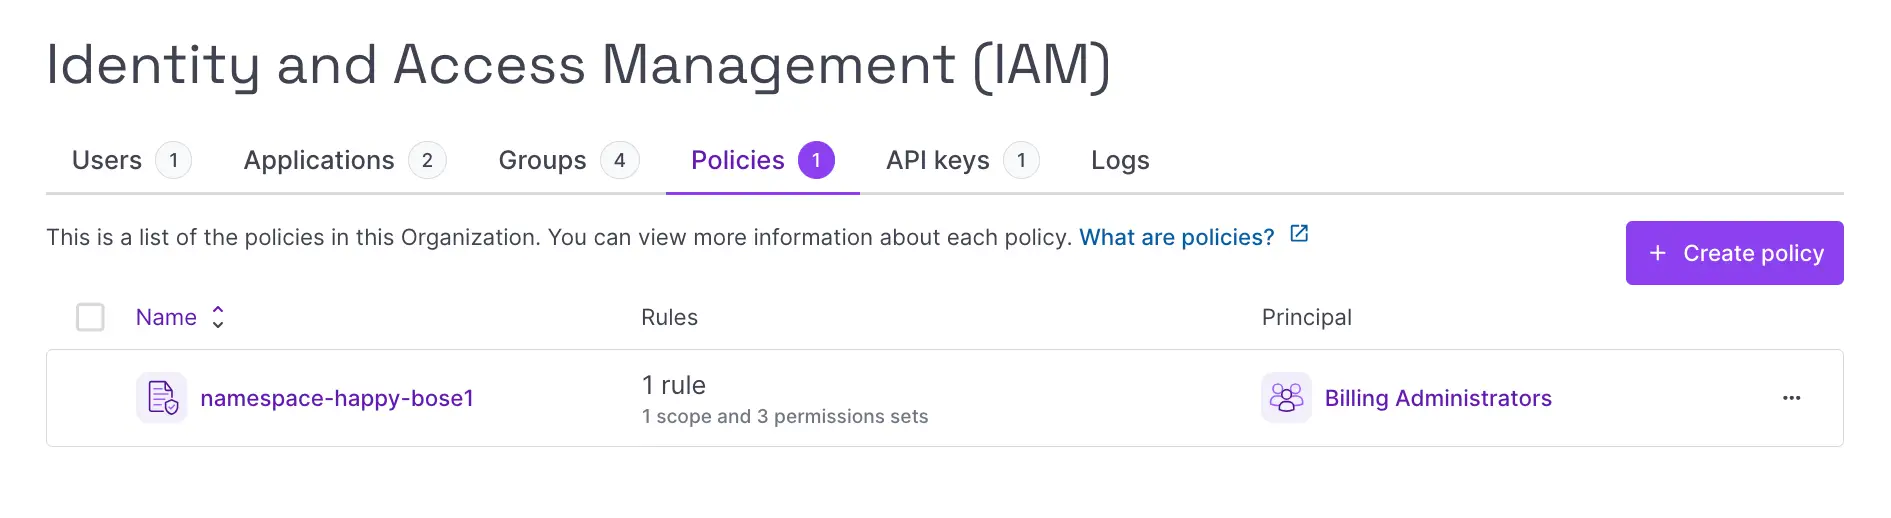Open the Applications tab
The width and height of the screenshot is (1891, 518).
pos(319,160)
